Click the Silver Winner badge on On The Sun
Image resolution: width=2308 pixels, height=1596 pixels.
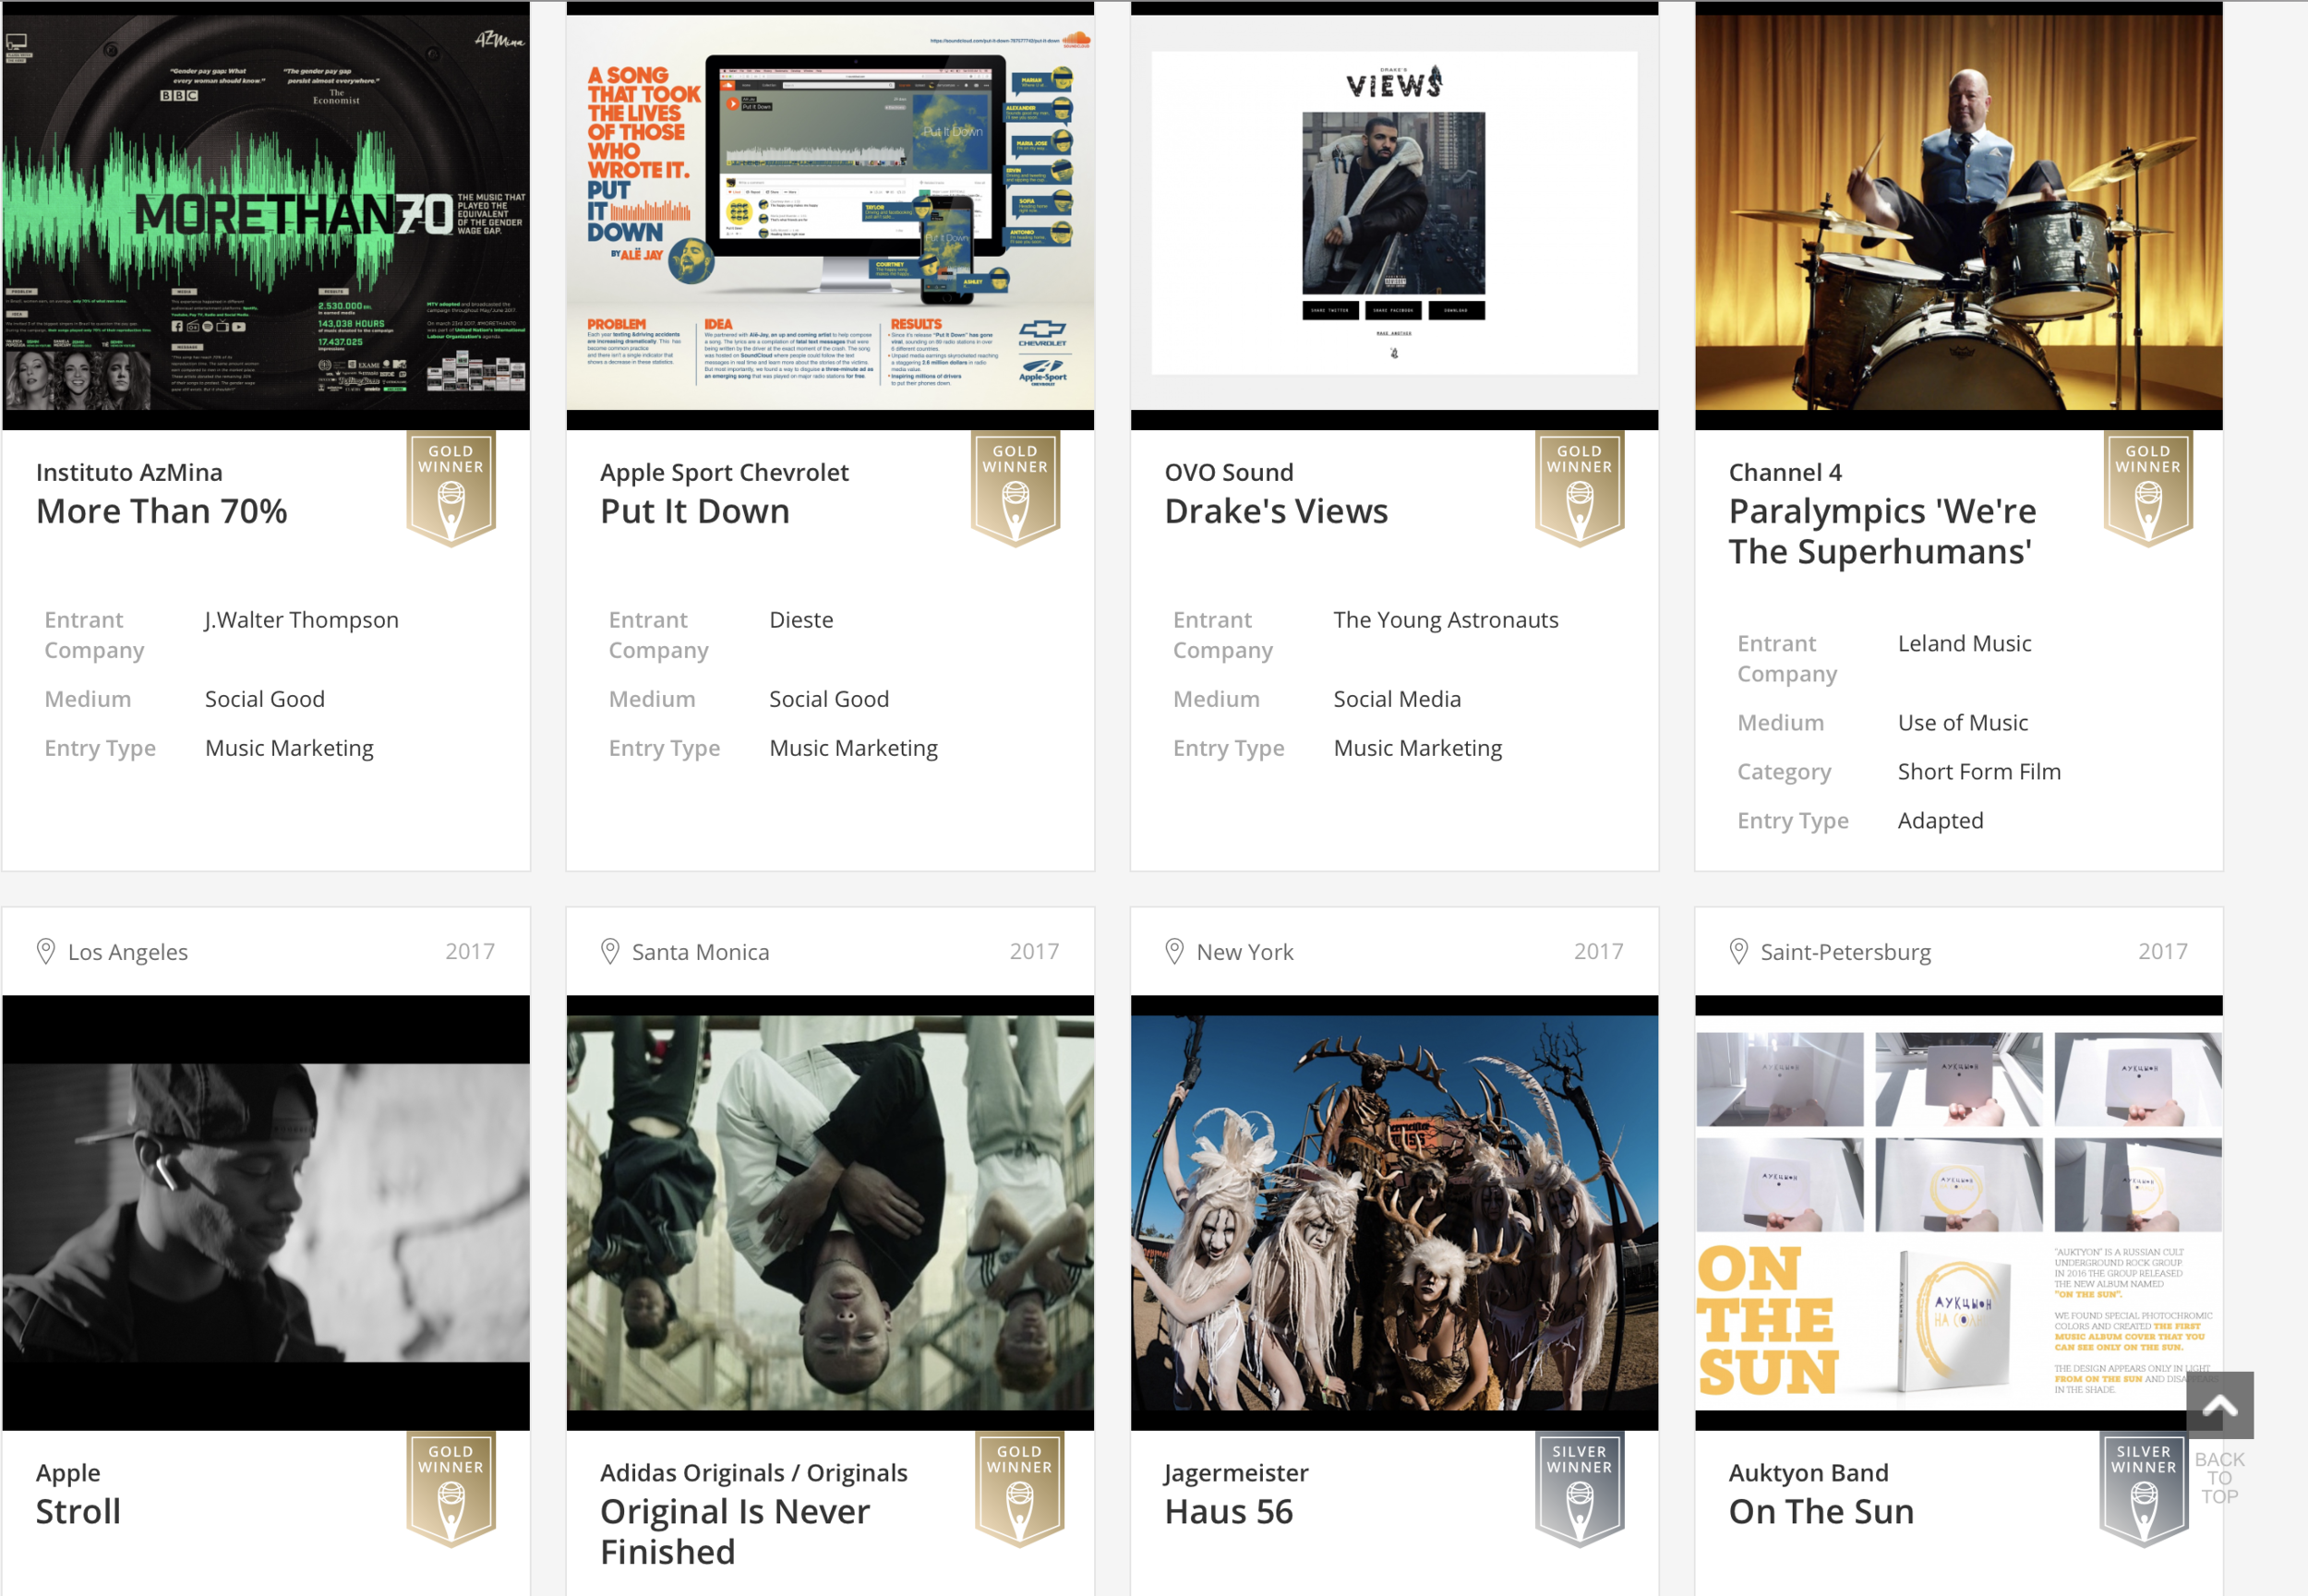(2143, 1489)
